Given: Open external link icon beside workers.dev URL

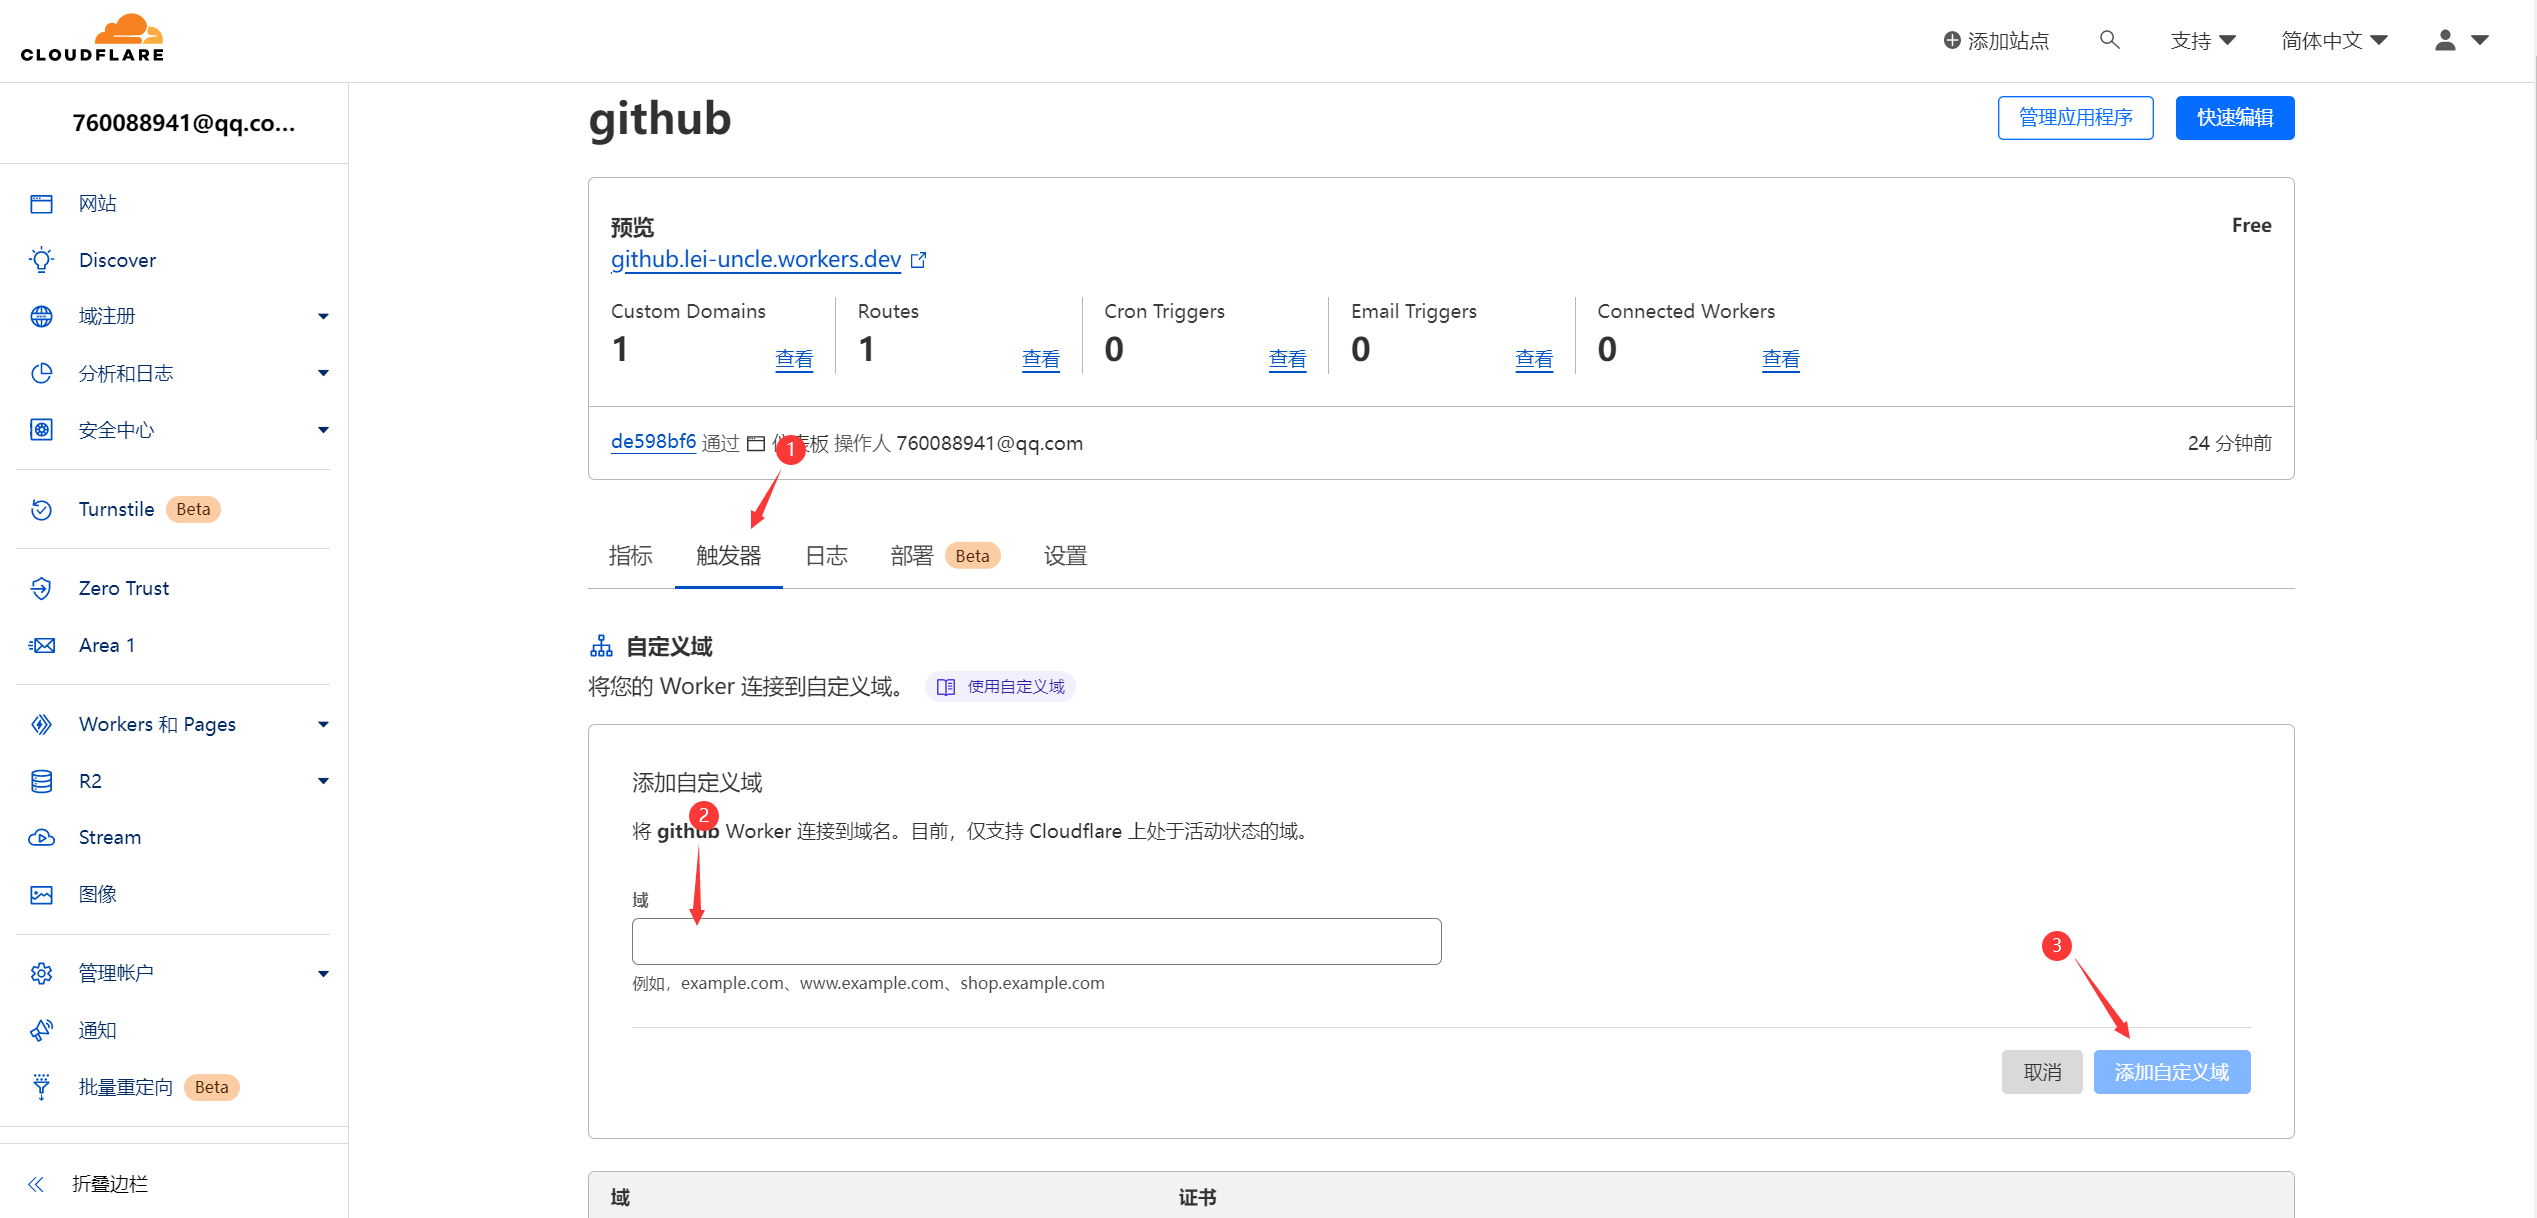Looking at the screenshot, I should [x=919, y=260].
